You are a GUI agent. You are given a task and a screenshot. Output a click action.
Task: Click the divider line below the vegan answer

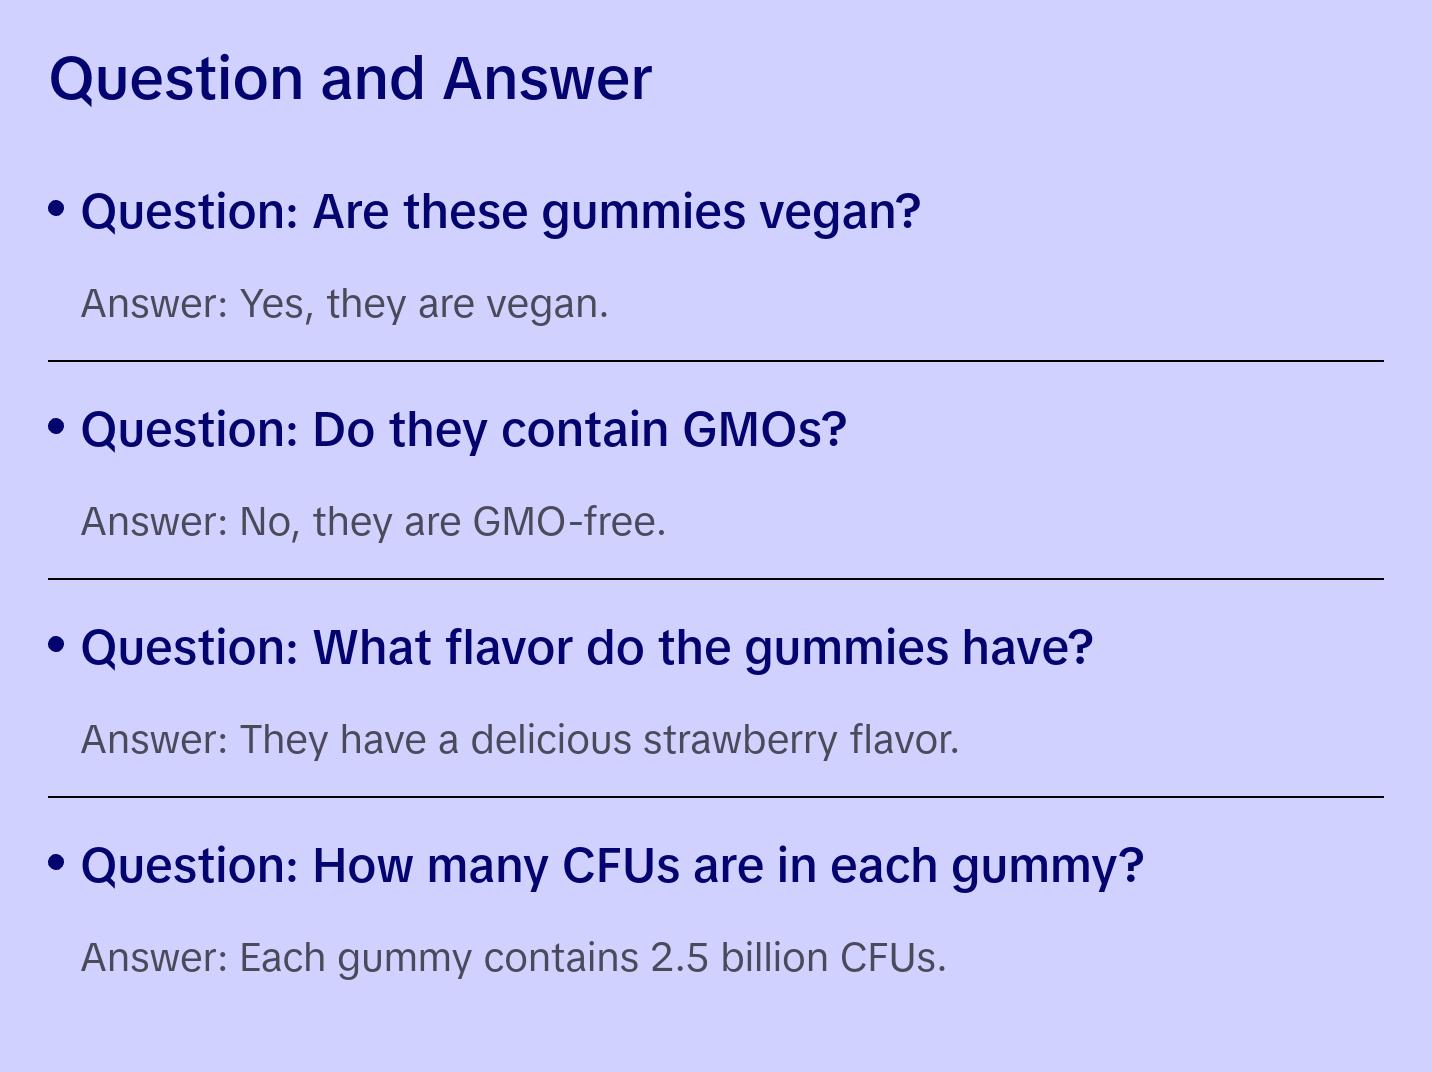(716, 361)
